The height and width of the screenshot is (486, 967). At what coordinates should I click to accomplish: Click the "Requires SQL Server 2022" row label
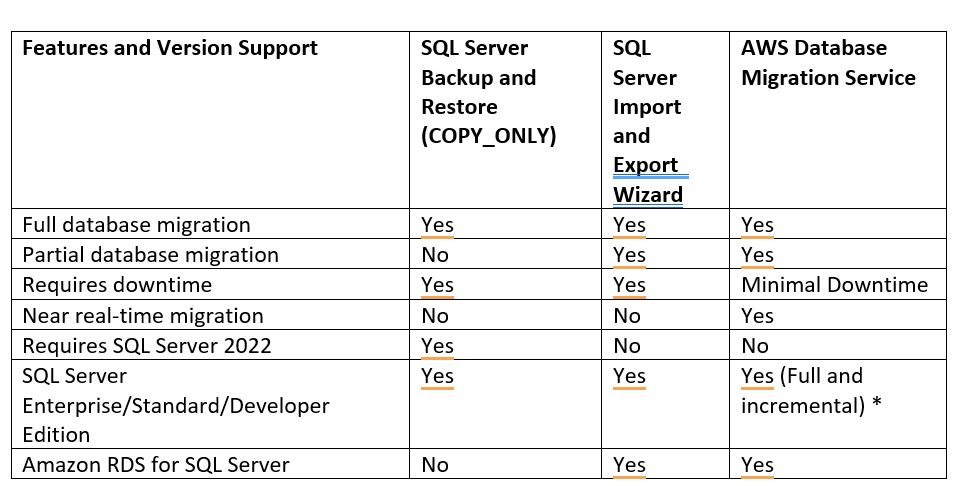point(147,345)
